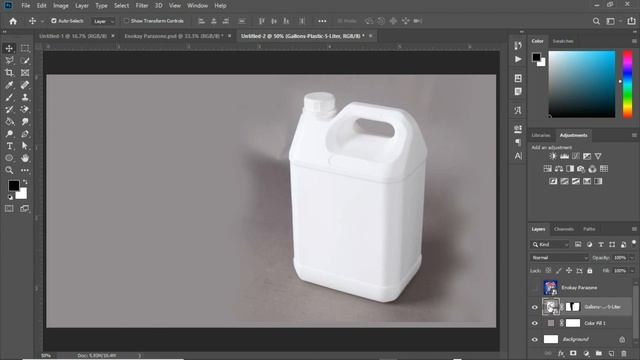The image size is (640, 360).
Task: Show the Erokay Parasme layer visibility
Action: (x=535, y=288)
